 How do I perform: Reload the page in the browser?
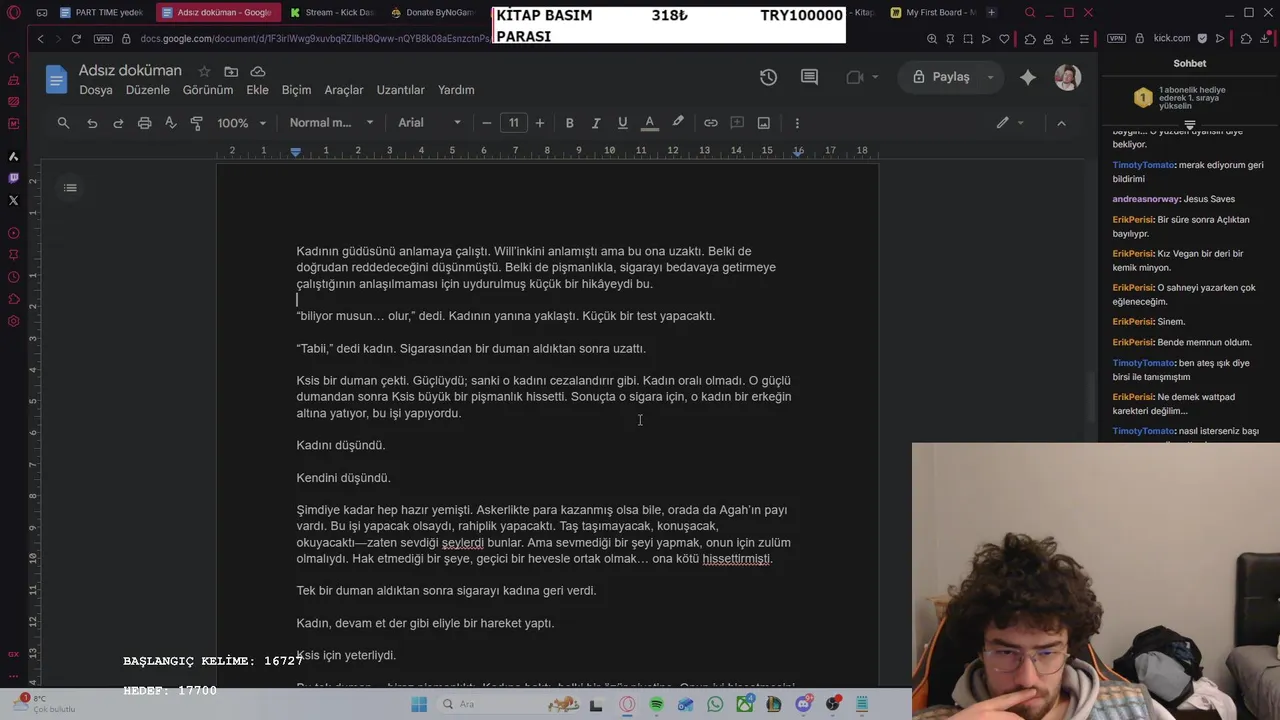tap(76, 39)
